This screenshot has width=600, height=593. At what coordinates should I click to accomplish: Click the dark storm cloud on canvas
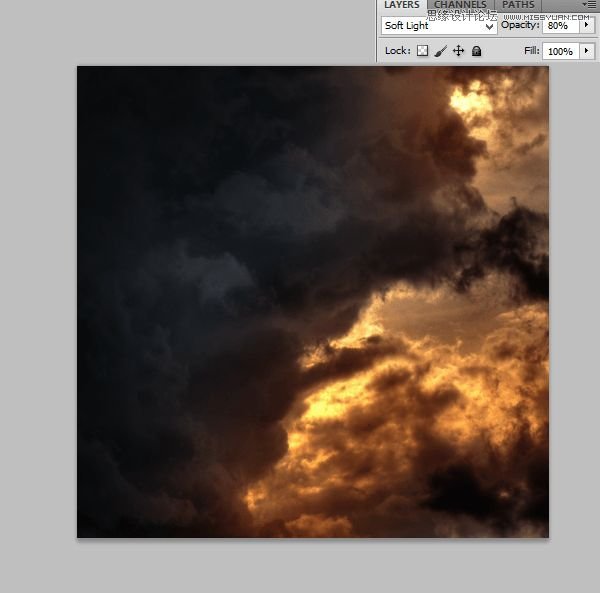pos(200,250)
